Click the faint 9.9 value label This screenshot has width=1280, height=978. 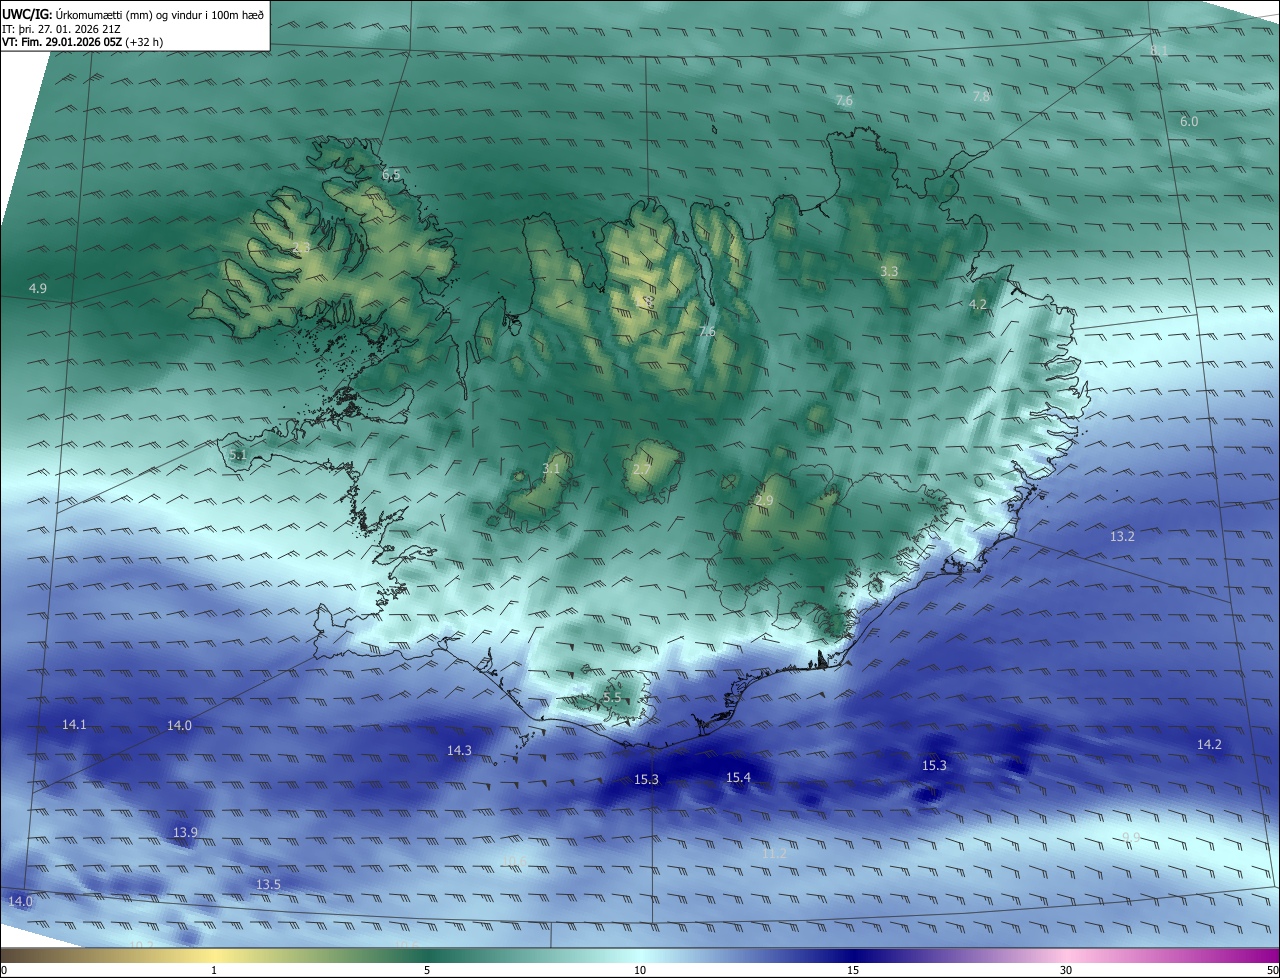(1131, 837)
